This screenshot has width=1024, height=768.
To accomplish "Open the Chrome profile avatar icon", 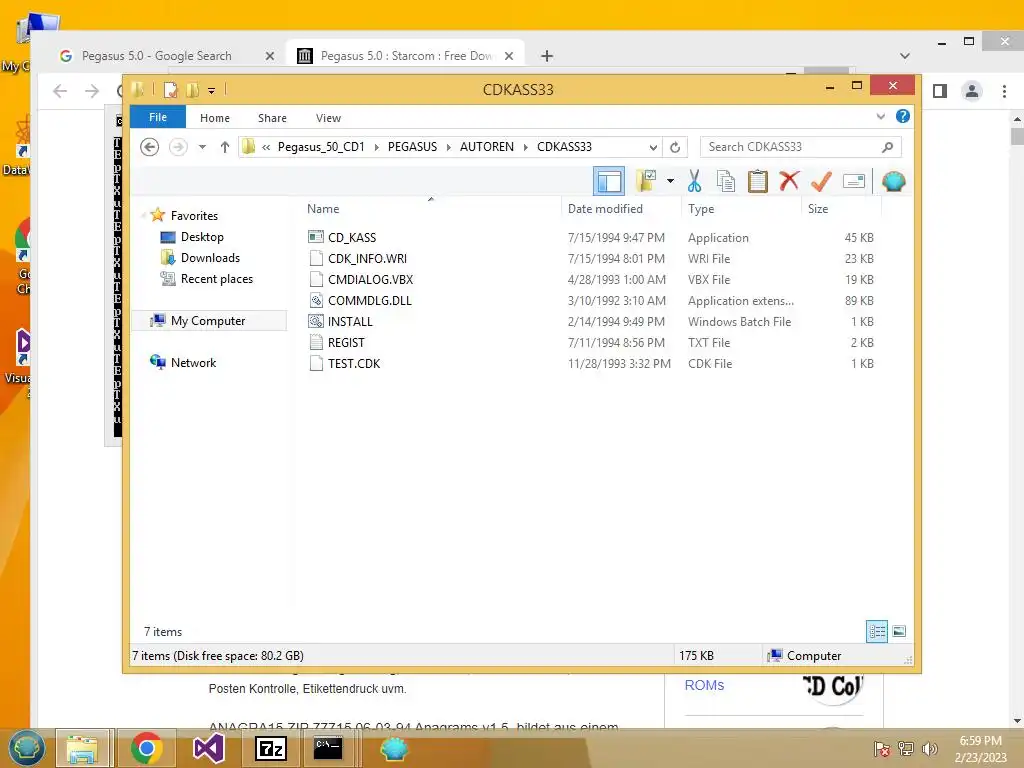I will 972,91.
